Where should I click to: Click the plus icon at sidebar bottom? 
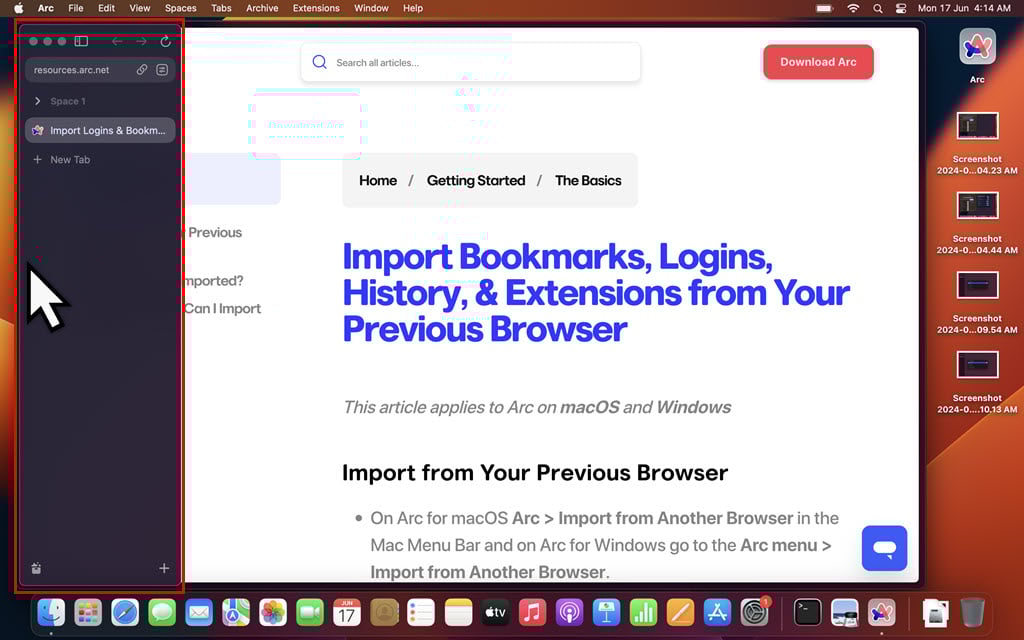[164, 568]
